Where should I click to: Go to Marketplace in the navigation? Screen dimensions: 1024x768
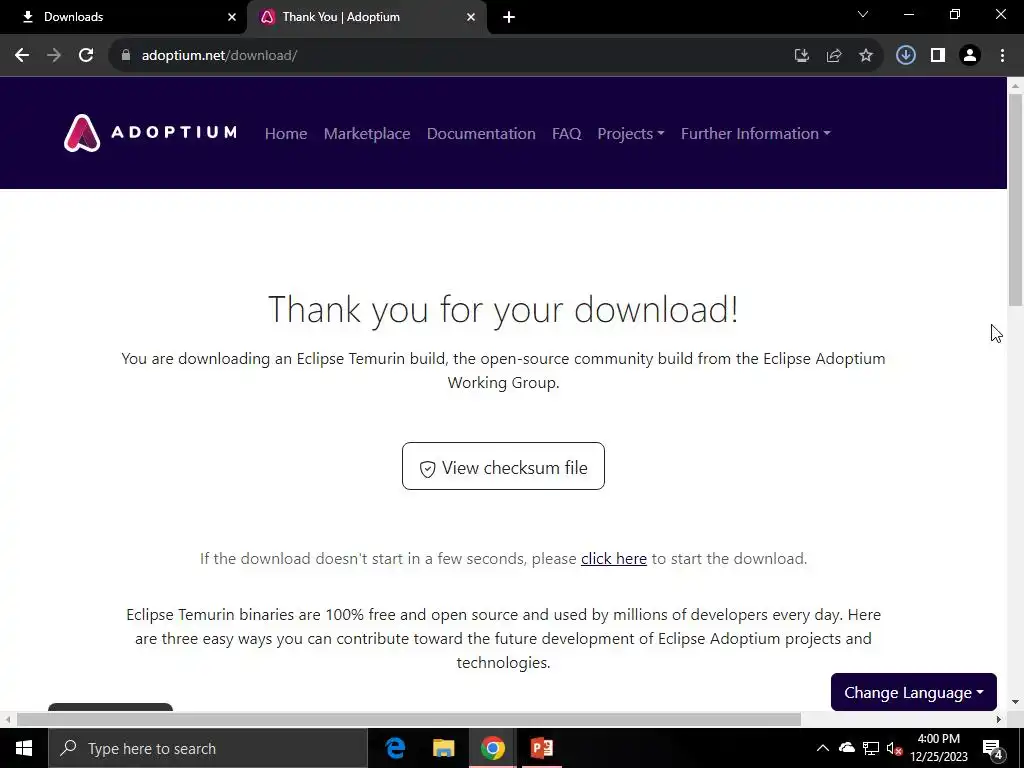point(367,134)
